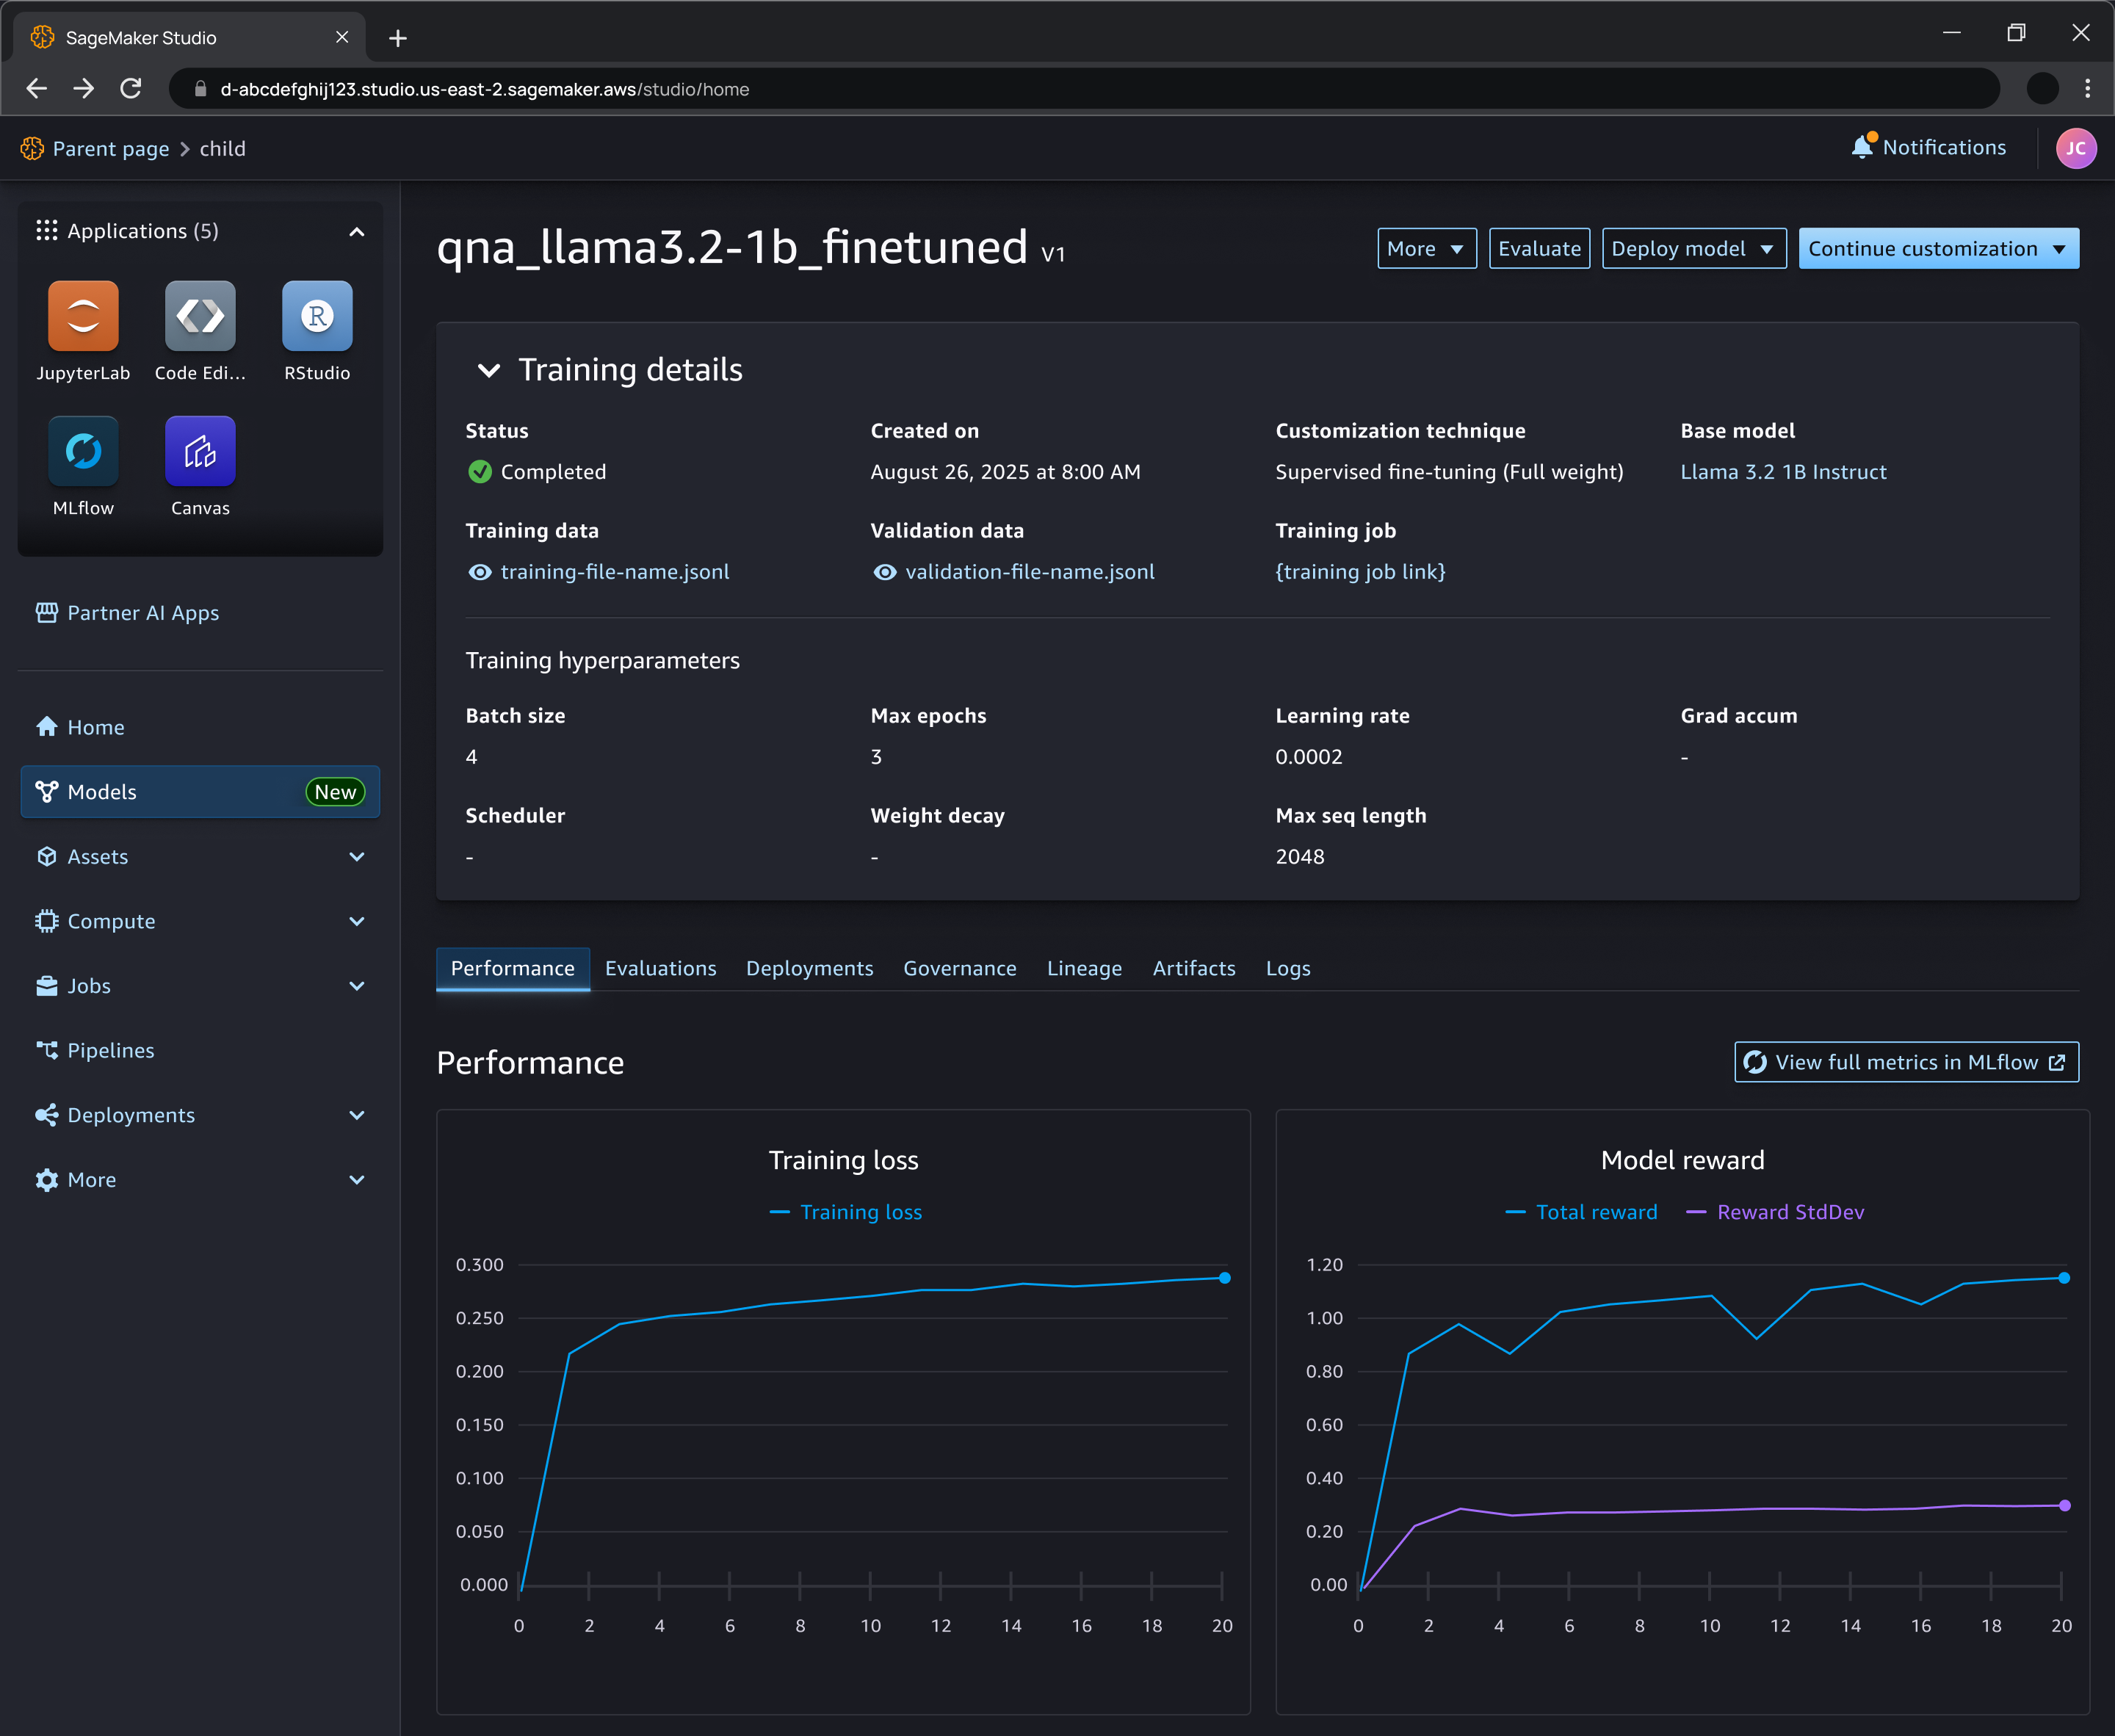The image size is (2115, 1736).
Task: Click the browser address bar
Action: tap(1000, 89)
